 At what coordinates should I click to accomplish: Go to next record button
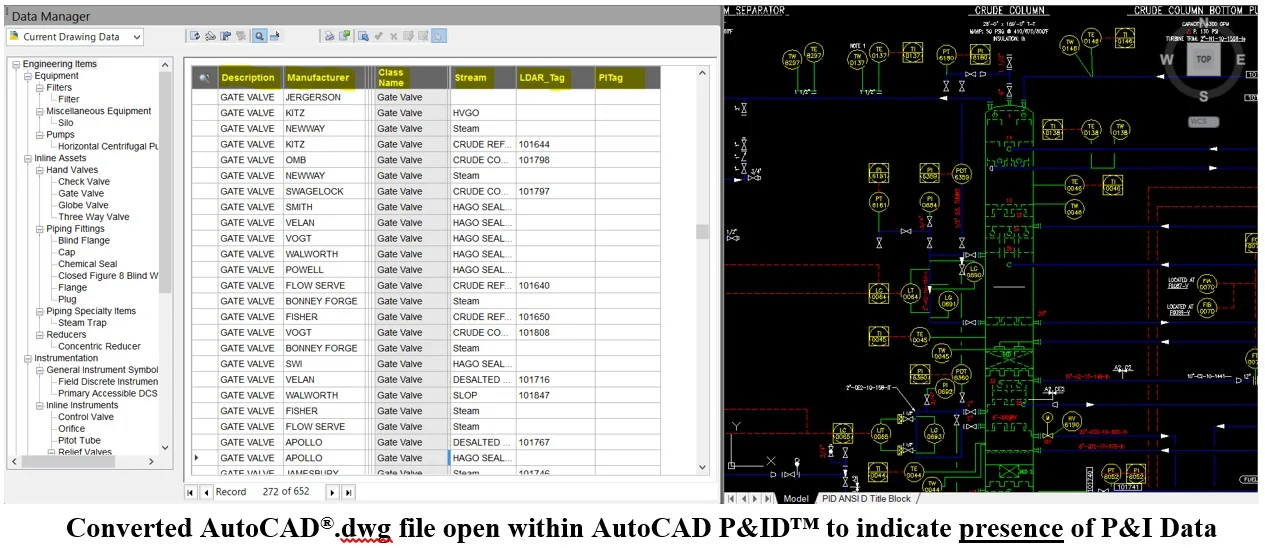(334, 492)
